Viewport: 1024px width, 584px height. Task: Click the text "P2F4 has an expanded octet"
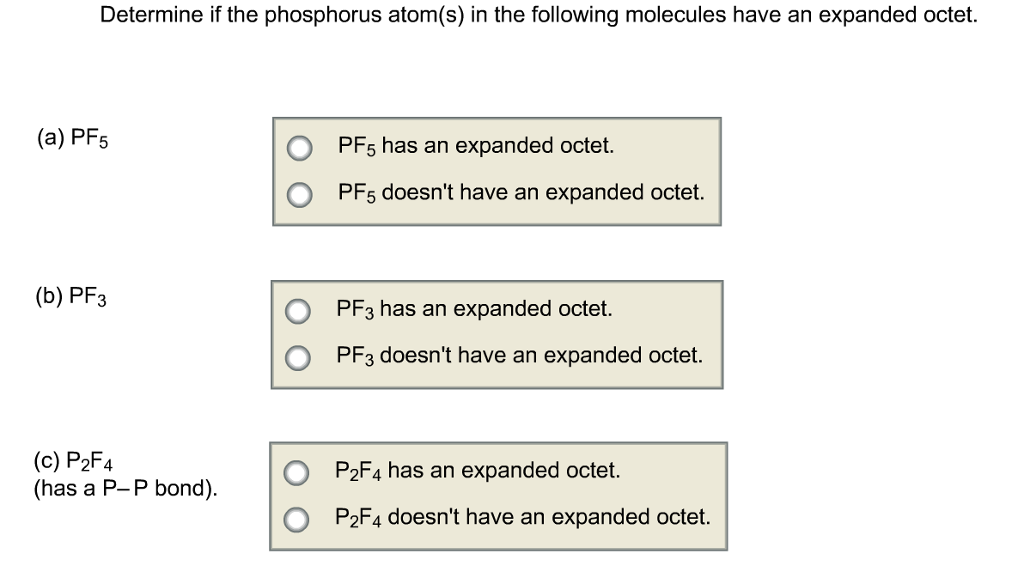[x=477, y=470]
